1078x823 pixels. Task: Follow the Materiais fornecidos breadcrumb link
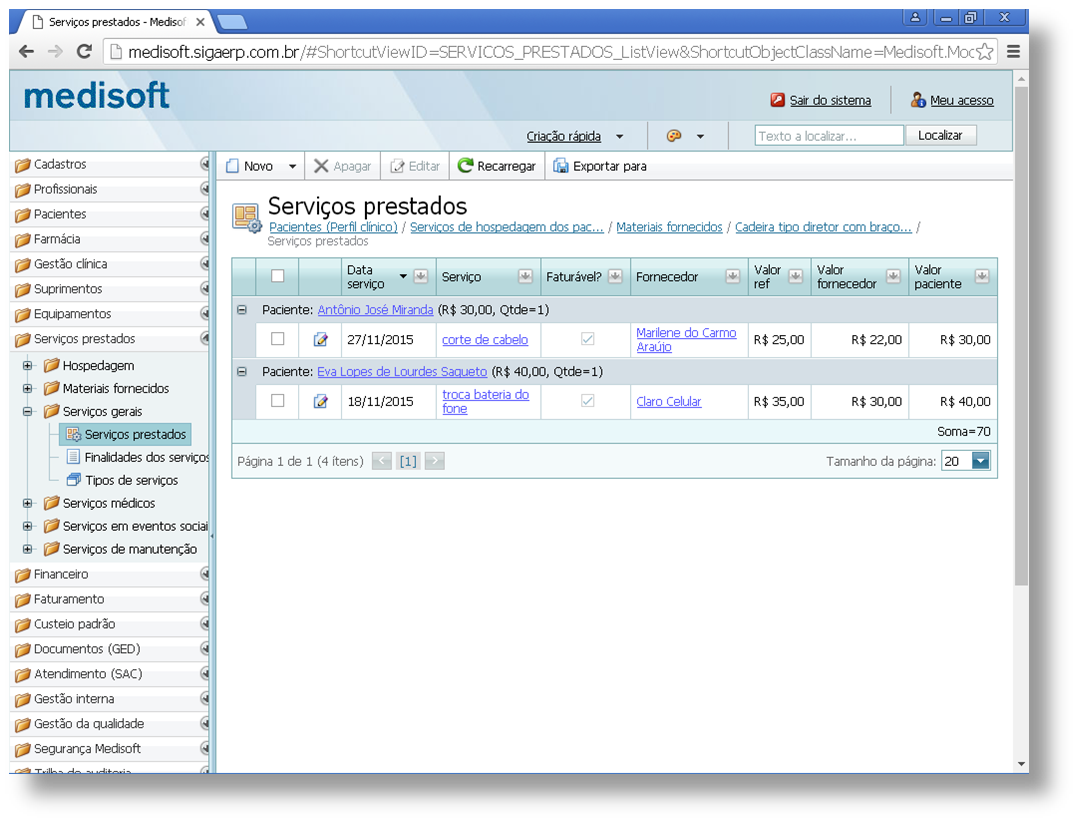point(669,227)
